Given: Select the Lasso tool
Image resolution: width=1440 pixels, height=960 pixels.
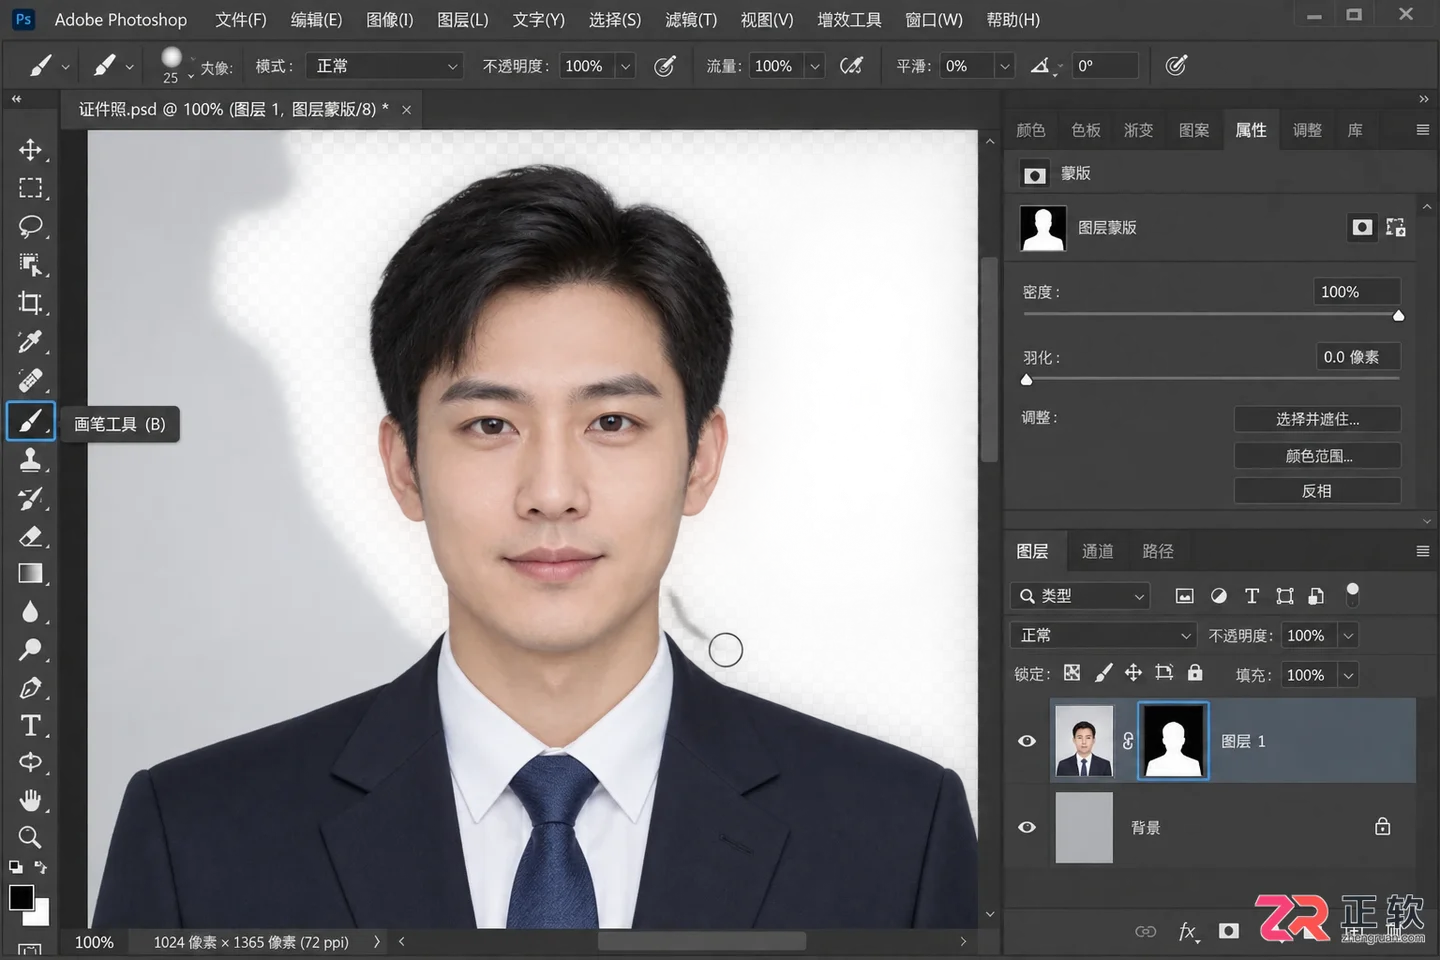Looking at the screenshot, I should pyautogui.click(x=30, y=226).
